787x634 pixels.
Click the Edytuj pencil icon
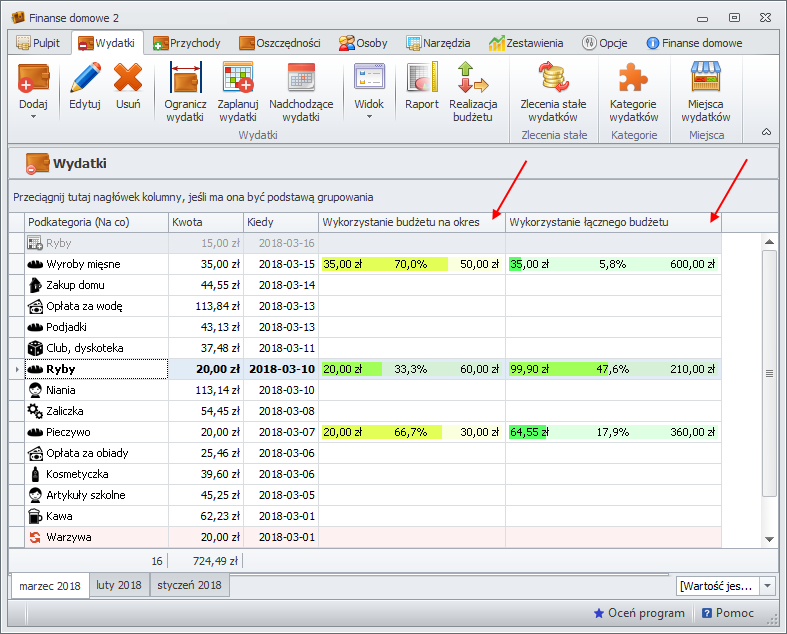pyautogui.click(x=85, y=78)
